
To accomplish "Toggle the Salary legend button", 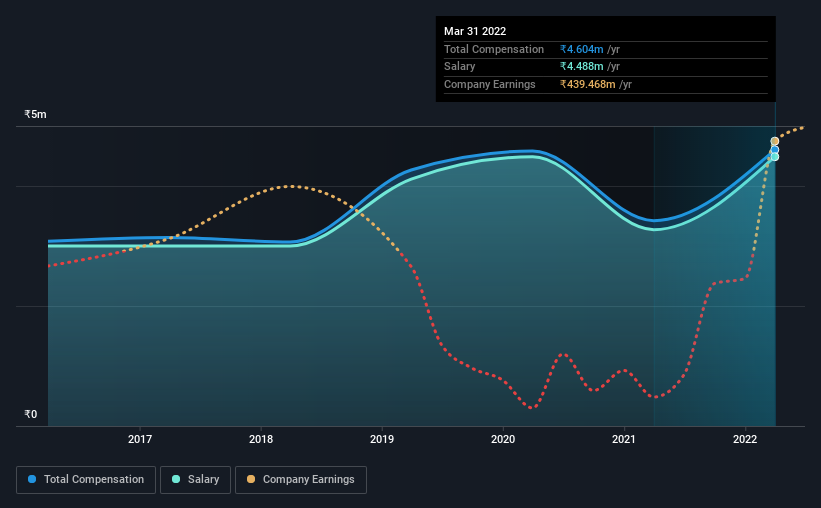I will 195,480.
